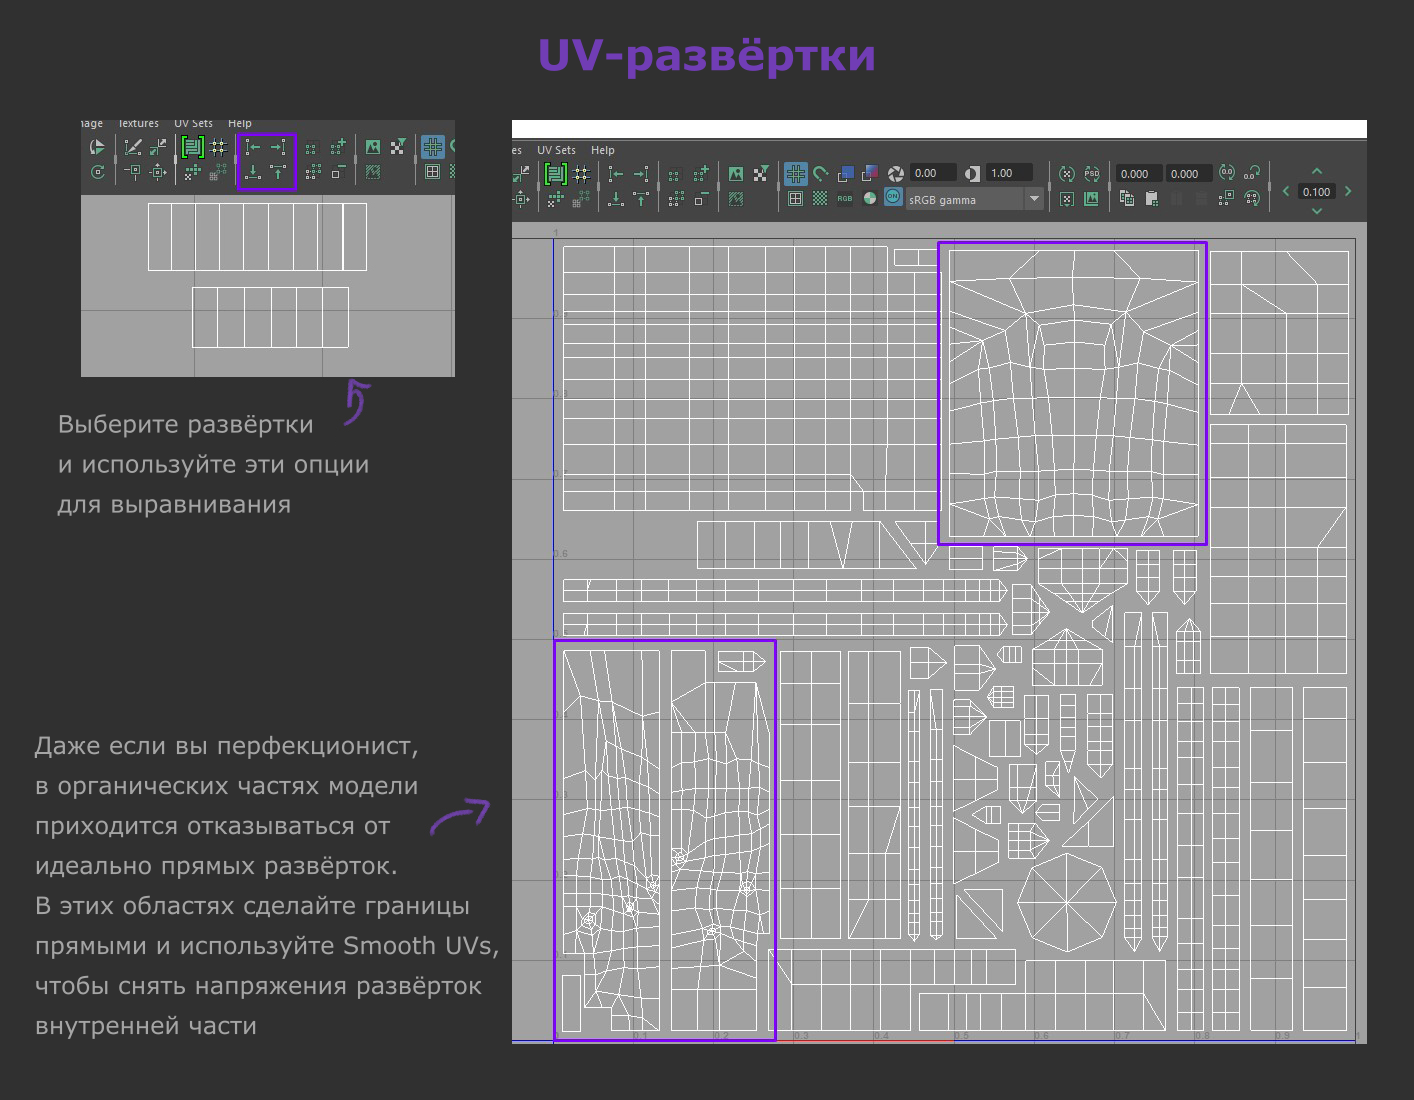Open UV Sets menu in the small UV Editor
This screenshot has height=1100, width=1414.
[193, 124]
